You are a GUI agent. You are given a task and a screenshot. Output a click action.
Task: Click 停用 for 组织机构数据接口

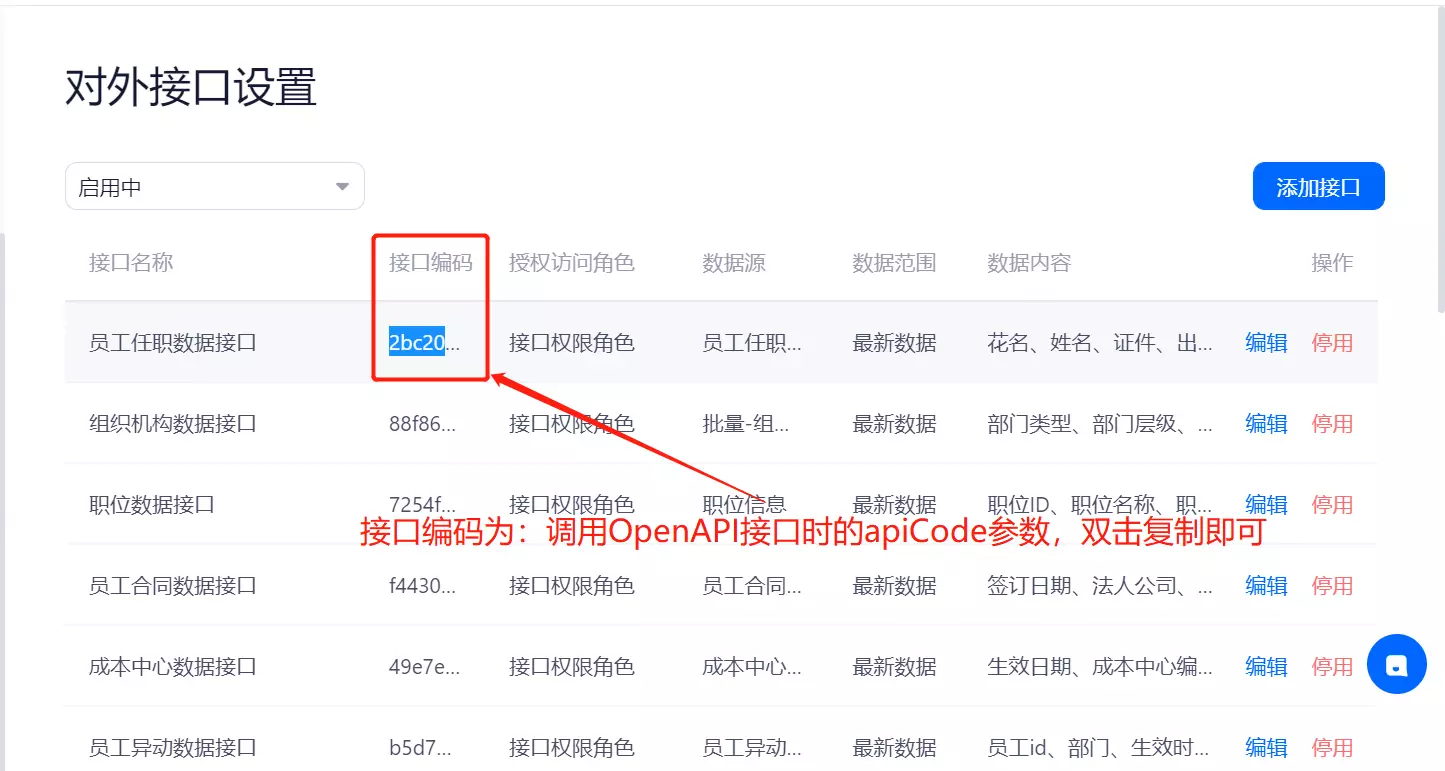pyautogui.click(x=1332, y=424)
